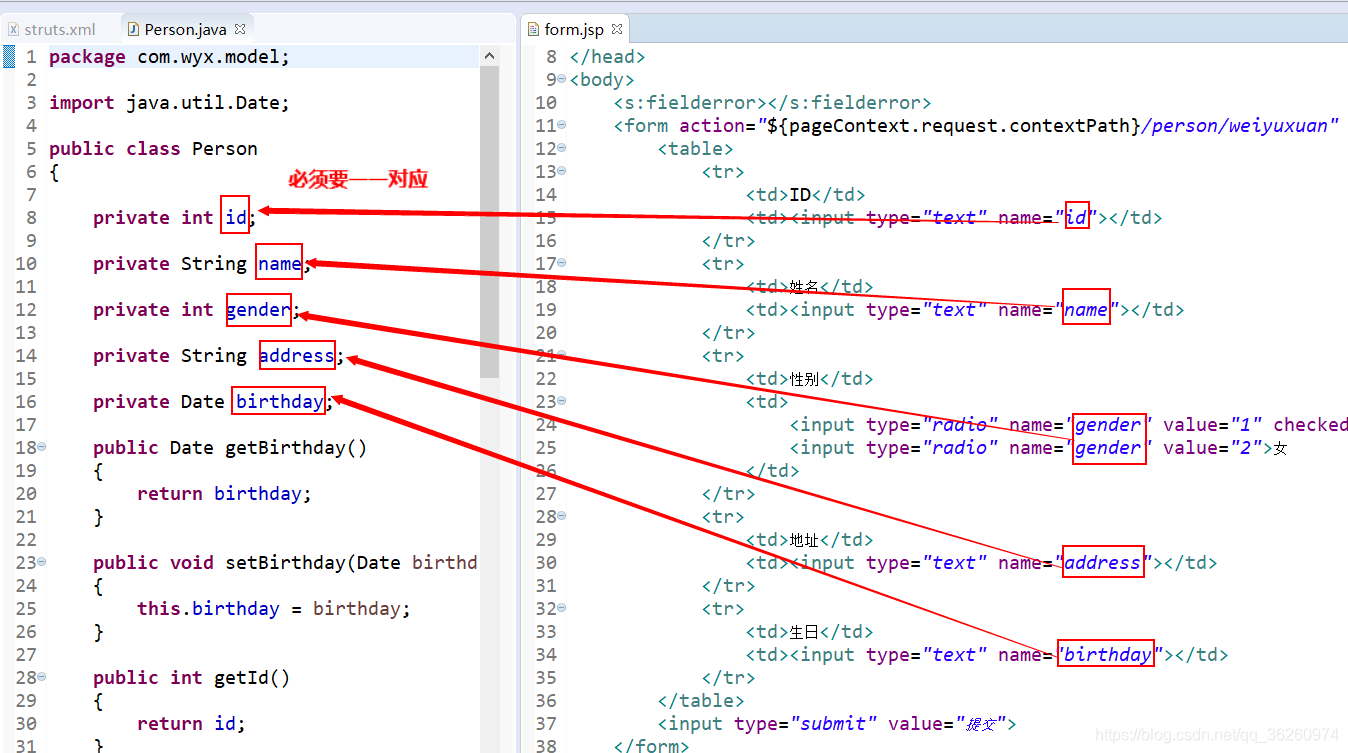1348x753 pixels.
Task: Click the '<s:fielderror>' tag line
Action: point(772,103)
